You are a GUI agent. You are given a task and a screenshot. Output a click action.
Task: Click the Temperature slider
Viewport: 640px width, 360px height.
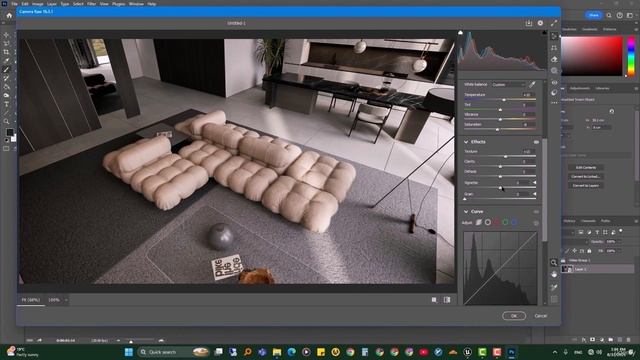coord(500,100)
